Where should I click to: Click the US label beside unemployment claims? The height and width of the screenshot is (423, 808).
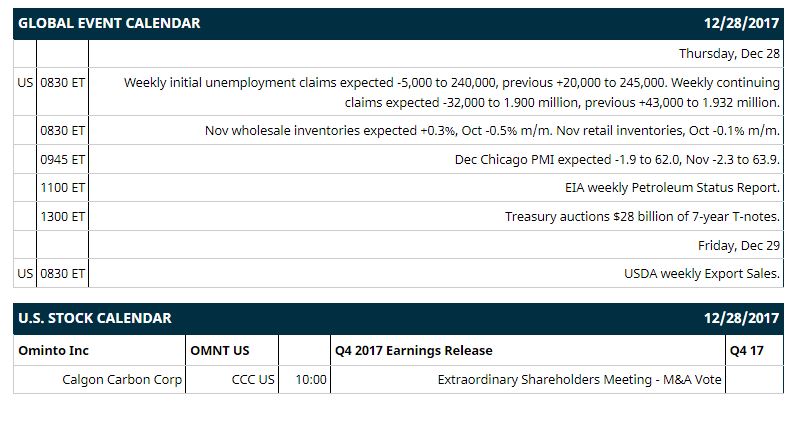(25, 82)
